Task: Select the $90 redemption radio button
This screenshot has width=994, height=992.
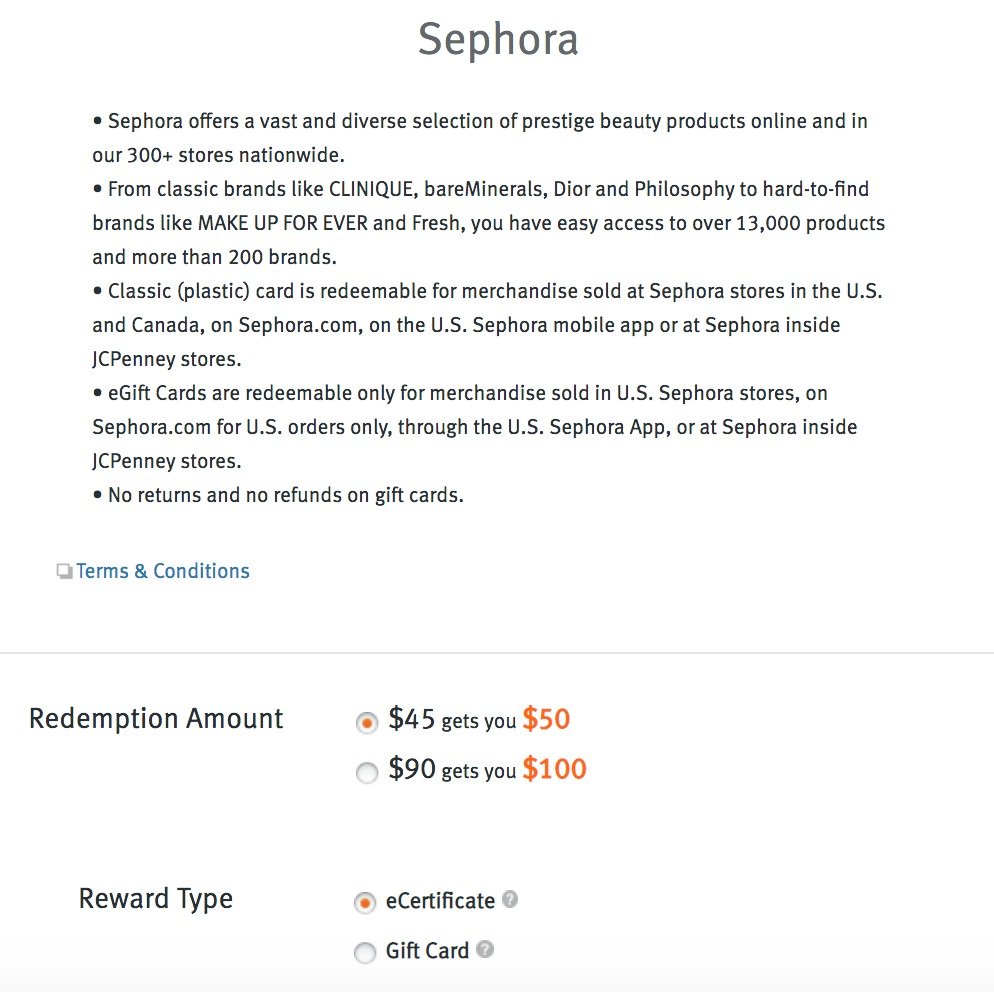Action: (367, 772)
